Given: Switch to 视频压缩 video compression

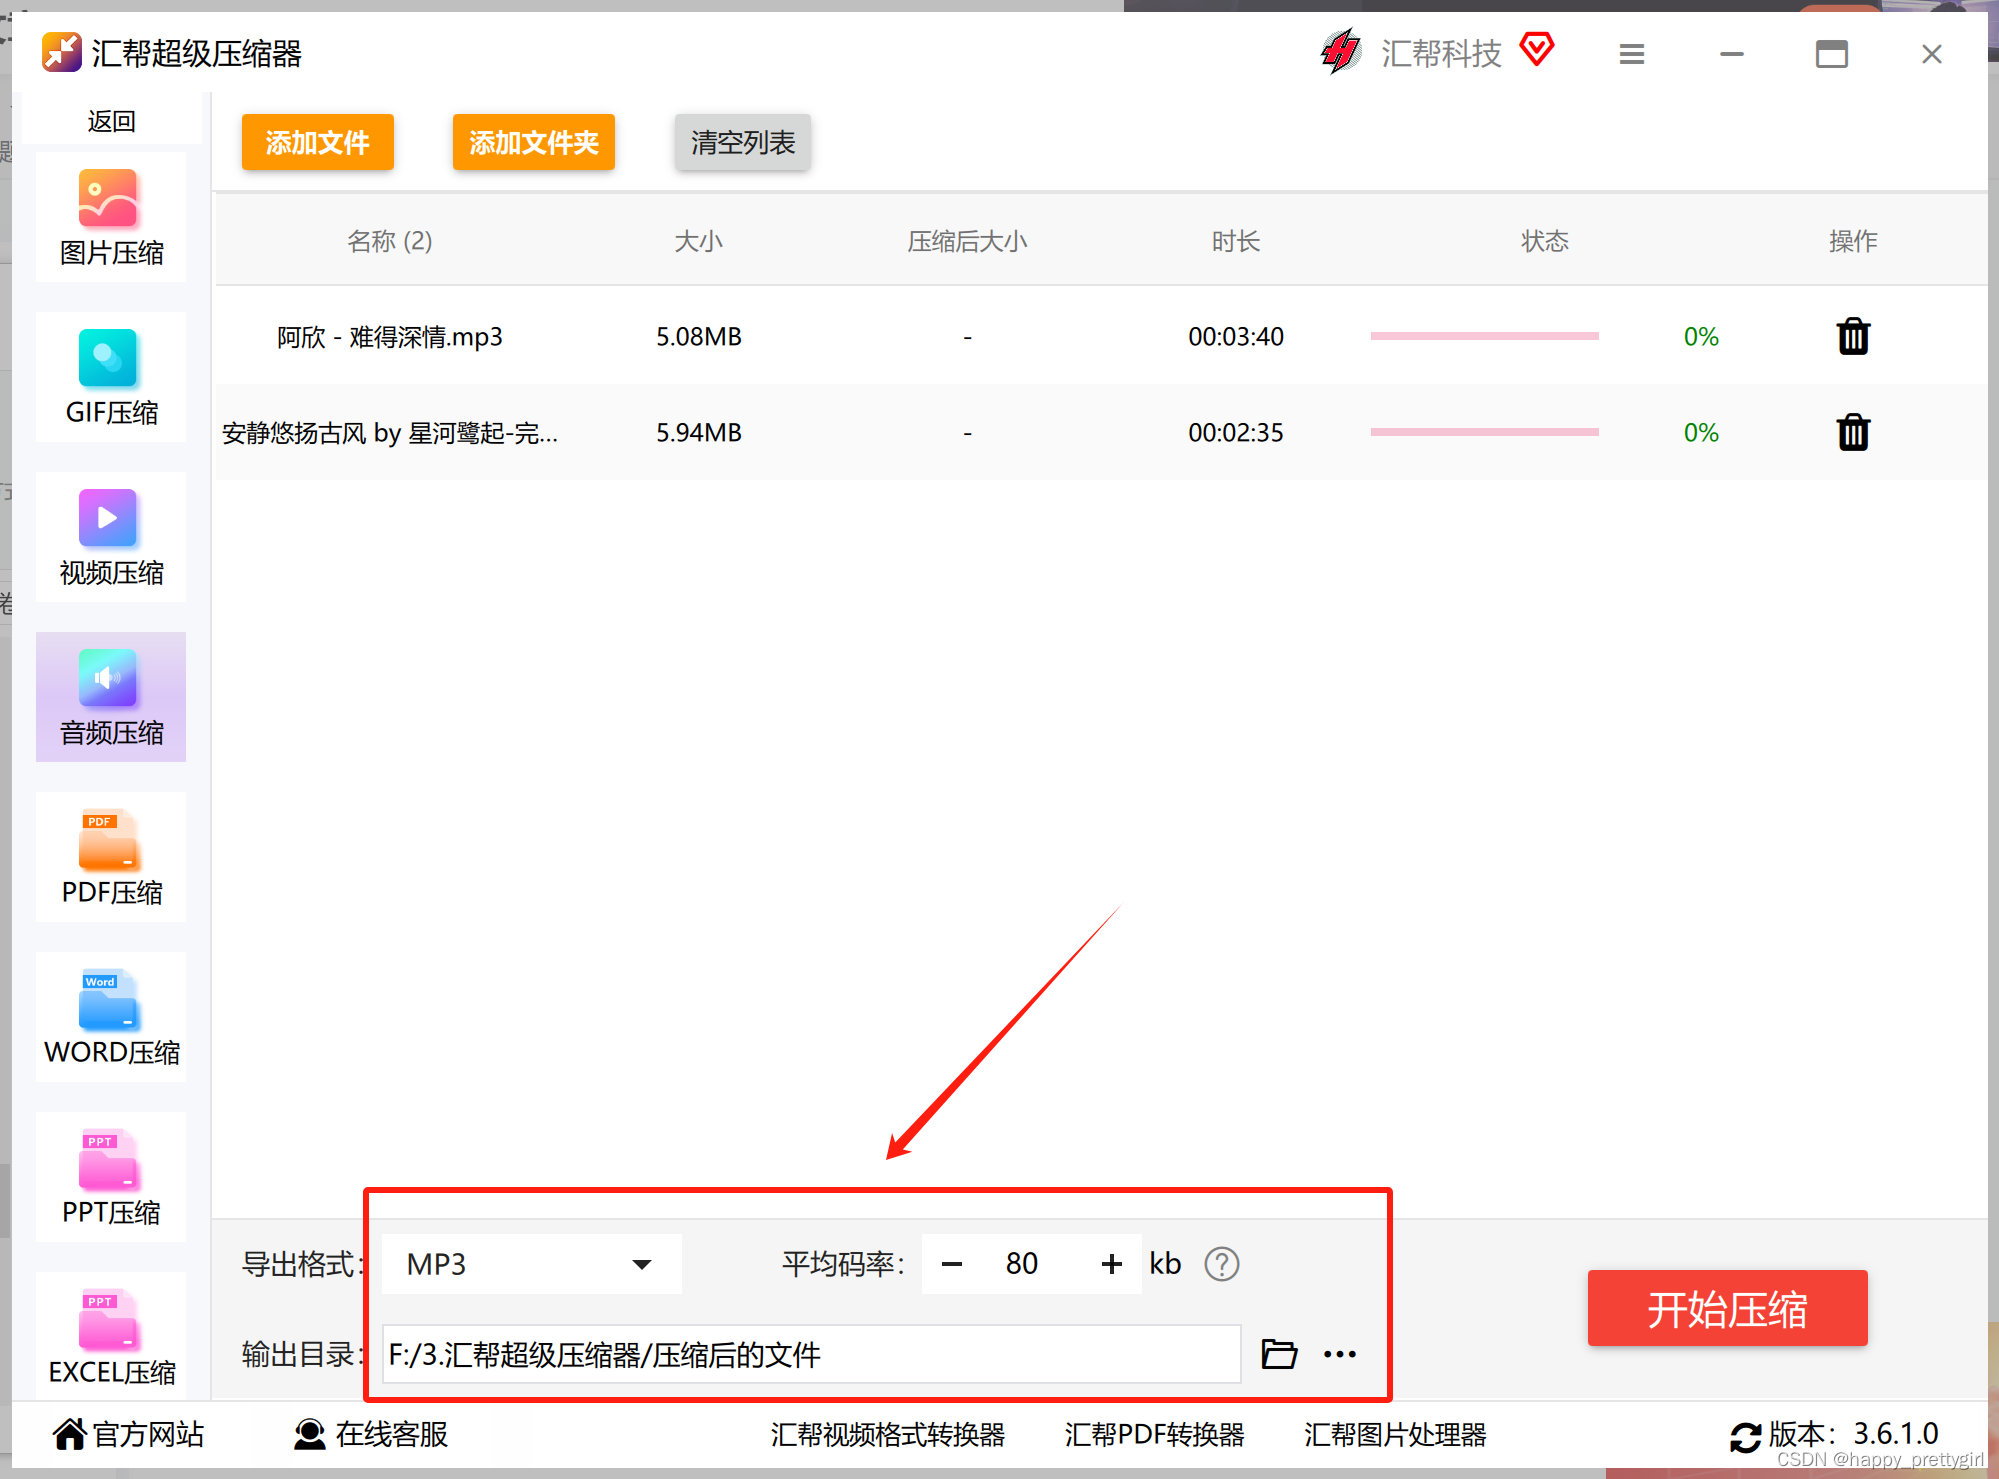Looking at the screenshot, I should pyautogui.click(x=111, y=538).
